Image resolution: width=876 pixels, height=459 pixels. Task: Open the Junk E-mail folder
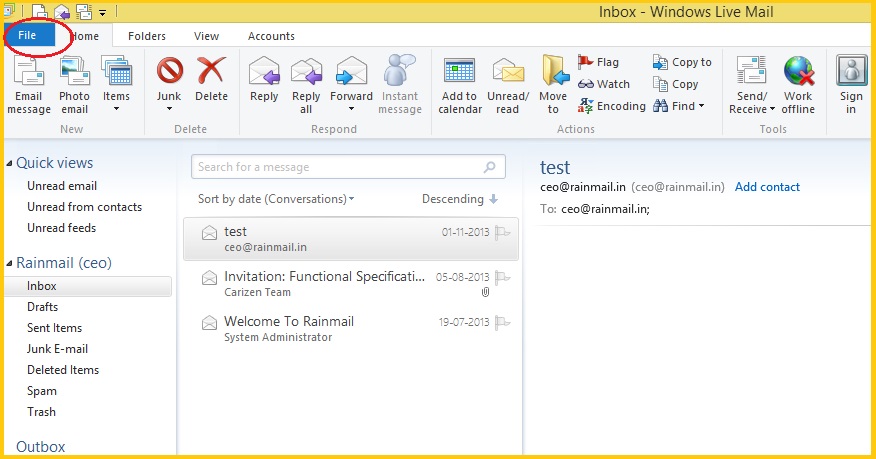pos(57,349)
